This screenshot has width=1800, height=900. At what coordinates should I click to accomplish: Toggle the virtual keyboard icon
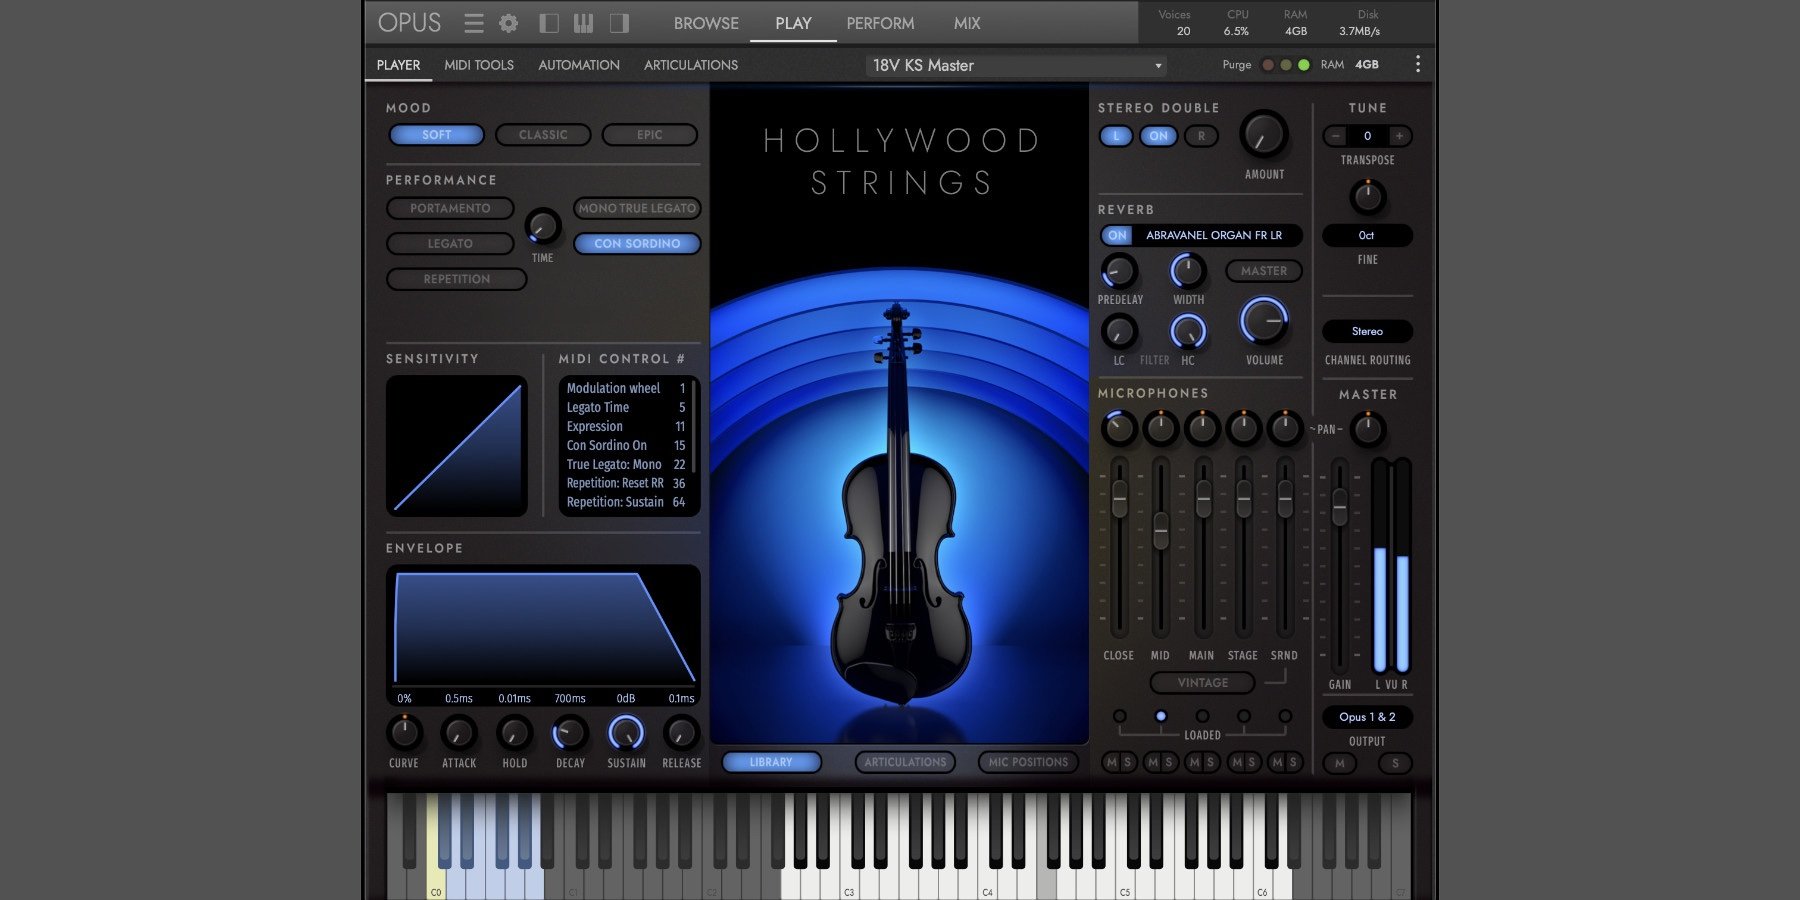[583, 23]
